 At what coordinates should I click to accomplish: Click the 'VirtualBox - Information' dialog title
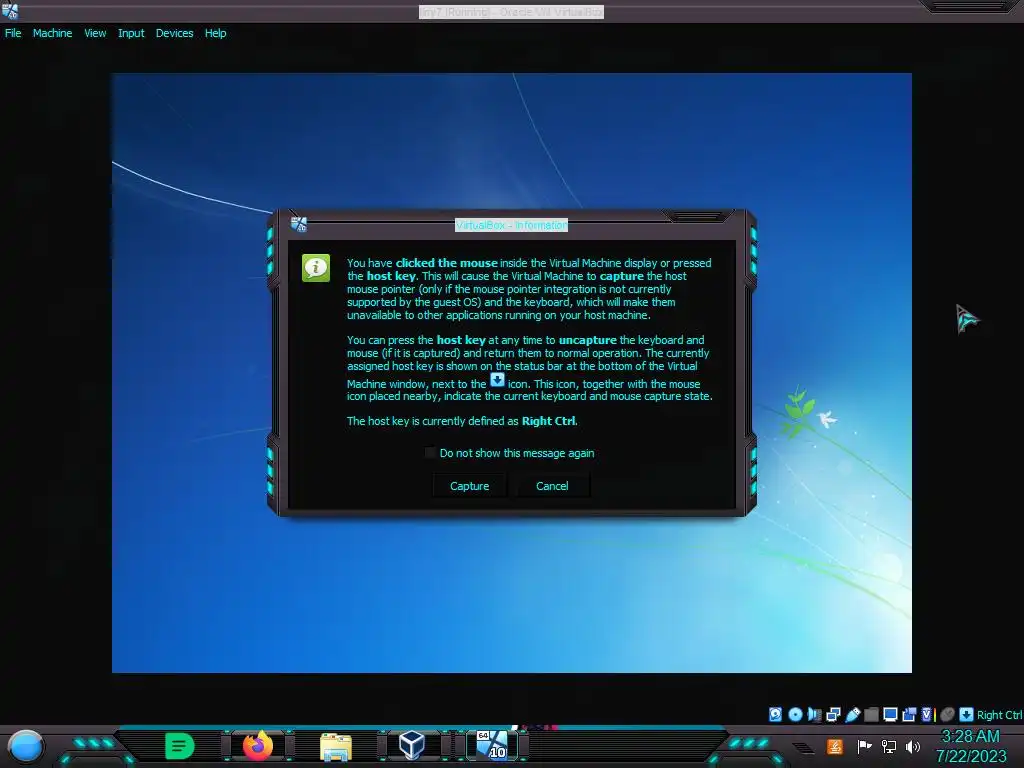[x=511, y=225]
